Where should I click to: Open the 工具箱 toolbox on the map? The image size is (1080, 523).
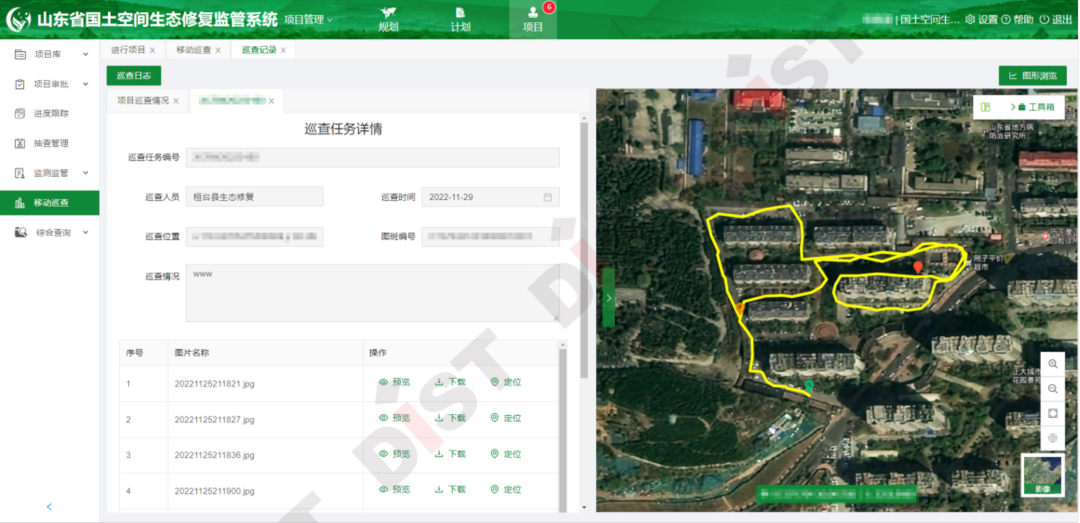click(x=1036, y=107)
